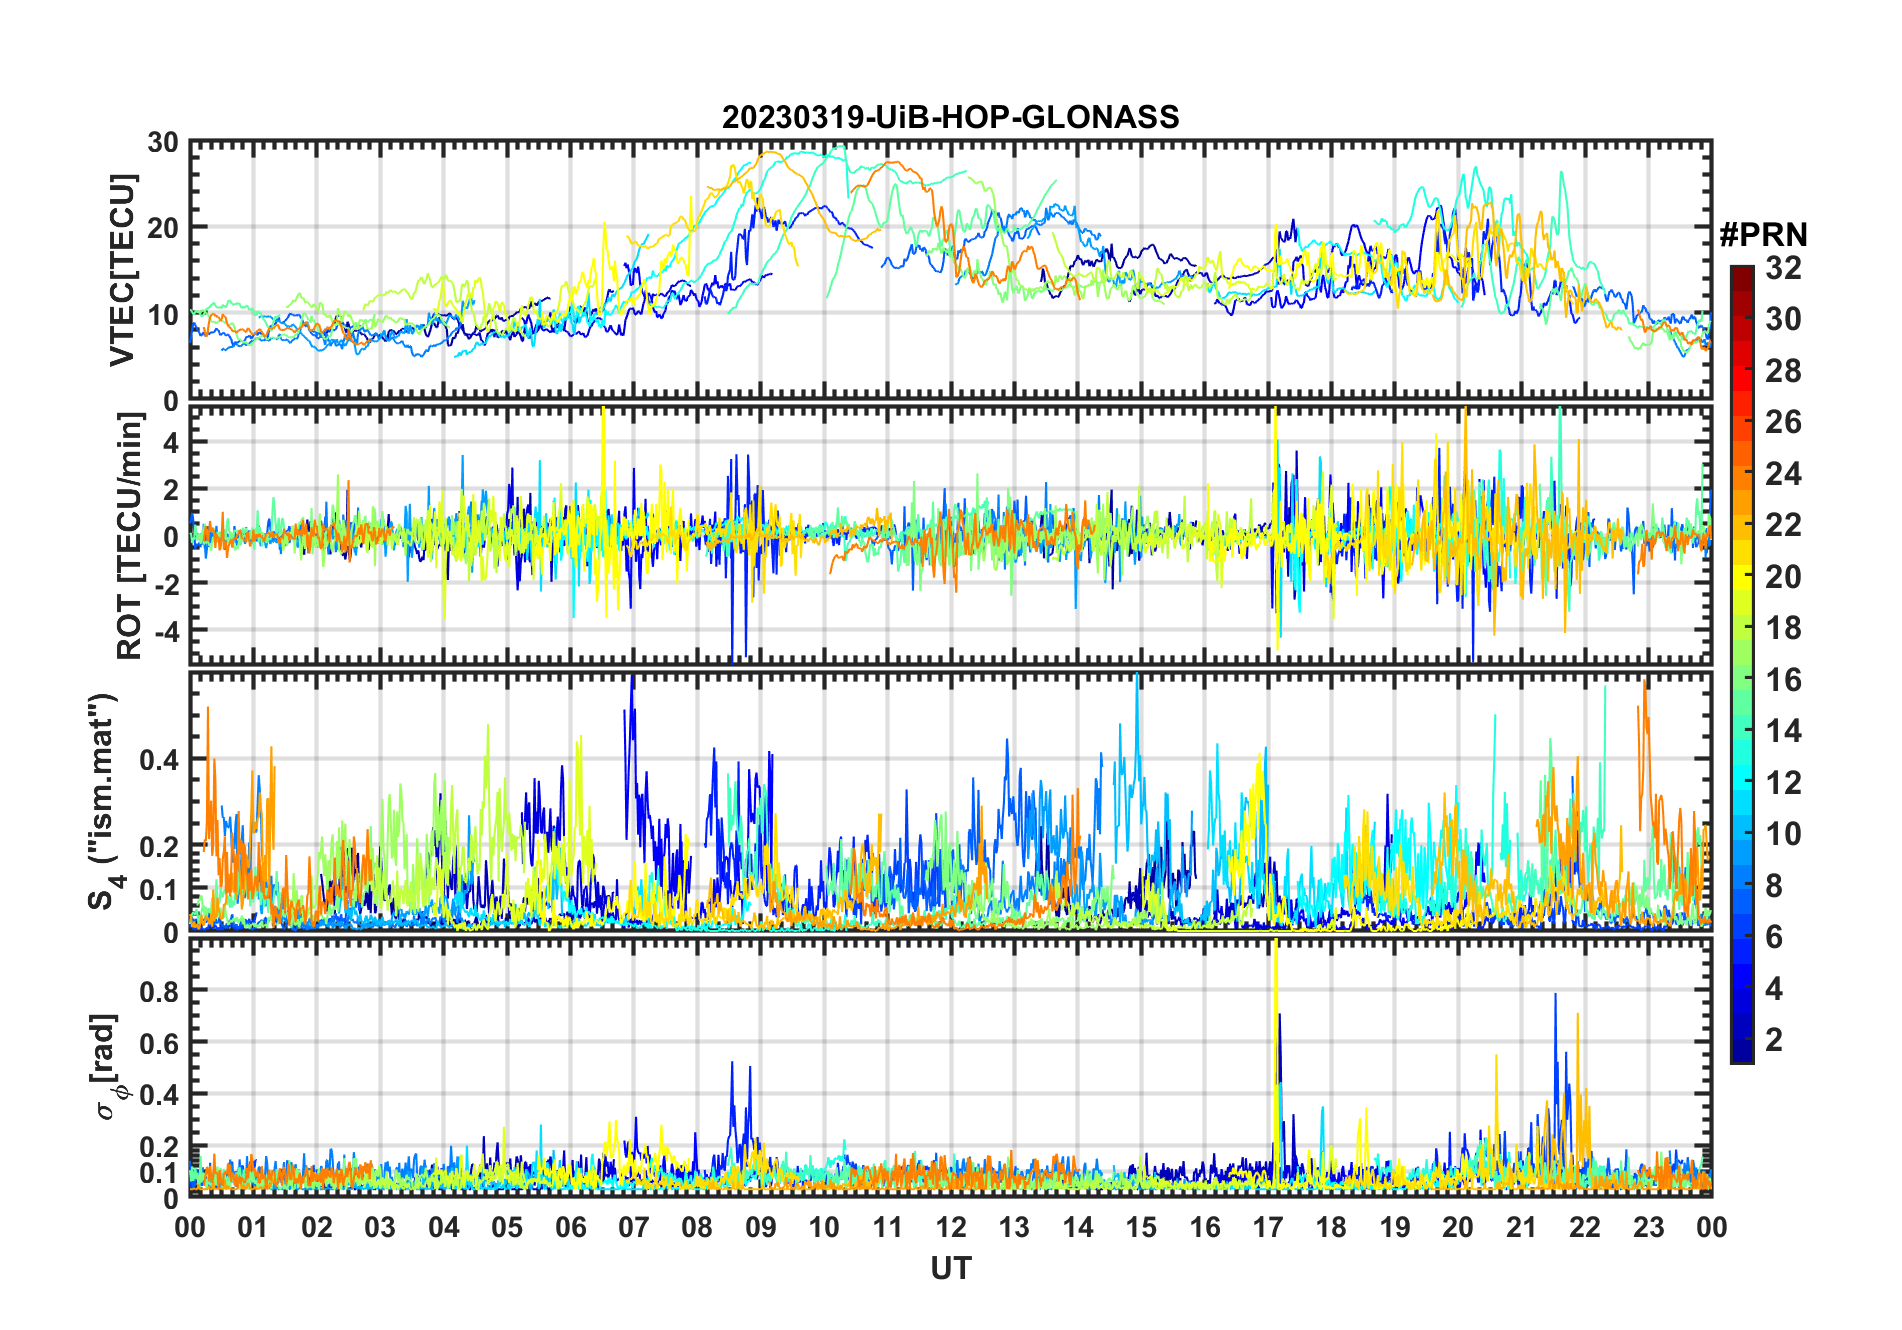Click the PRN colorbar strip
This screenshot has width=1902, height=1330.
point(1742,664)
